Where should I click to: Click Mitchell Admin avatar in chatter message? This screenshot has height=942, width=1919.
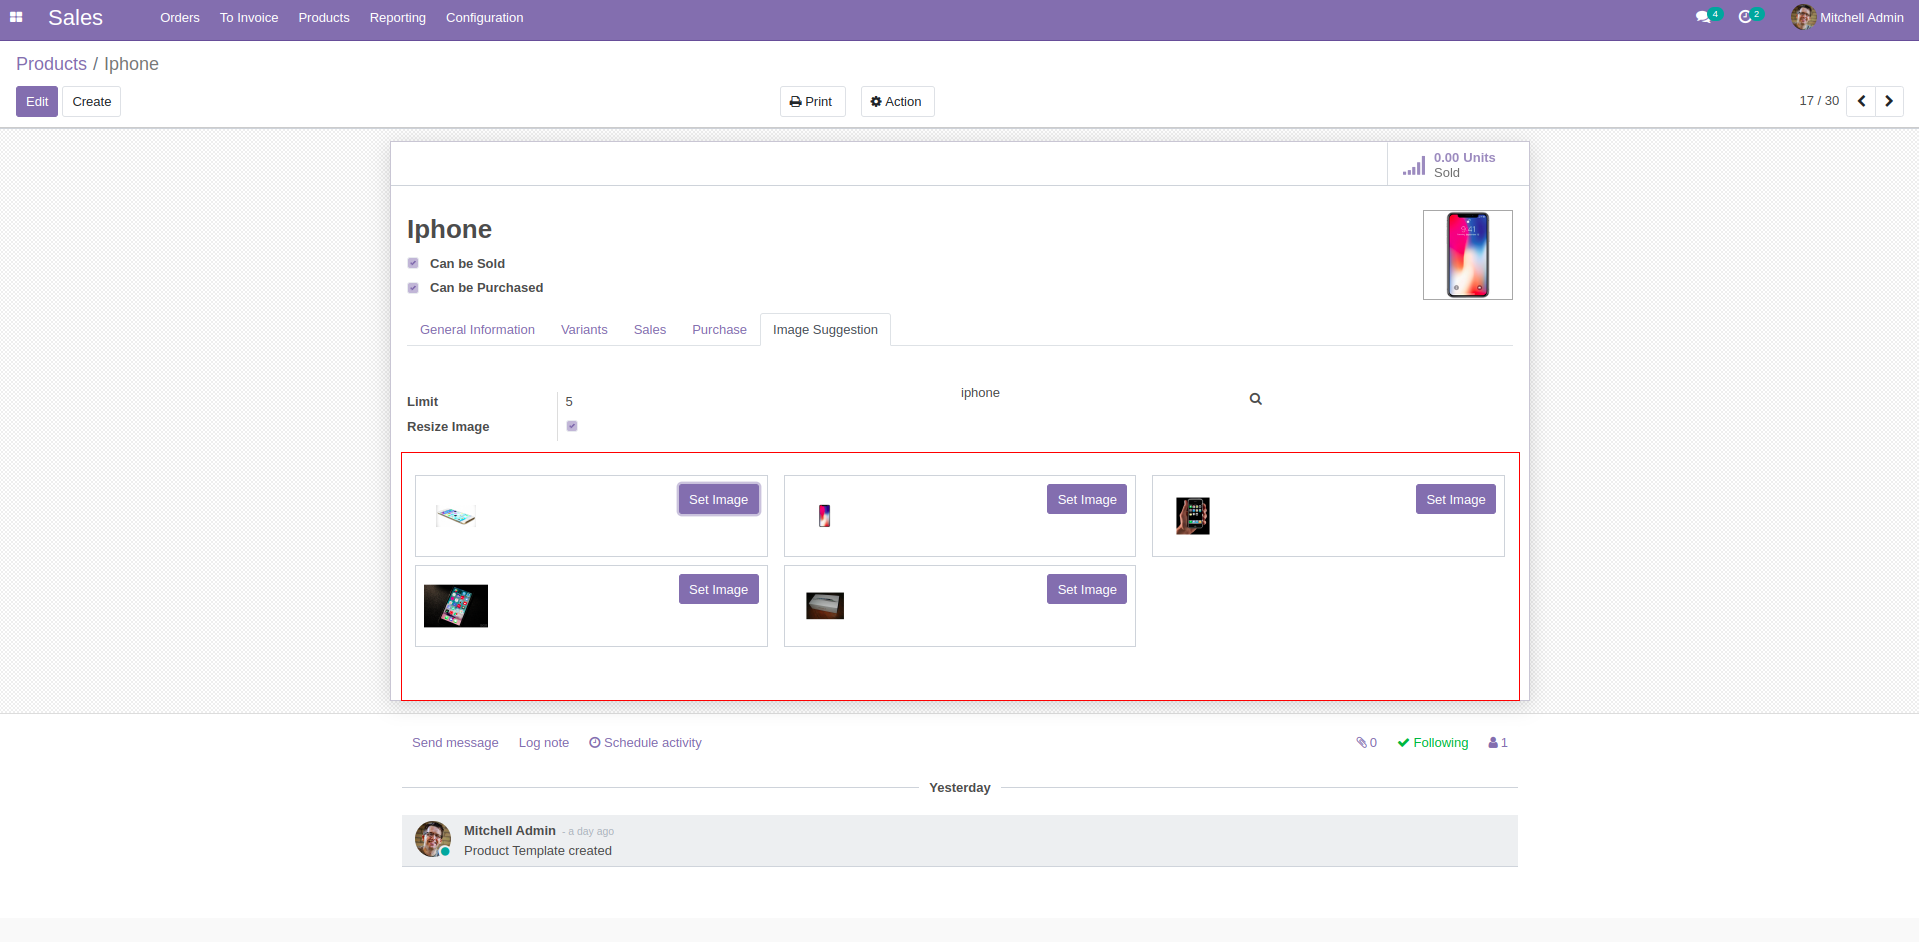pos(433,839)
